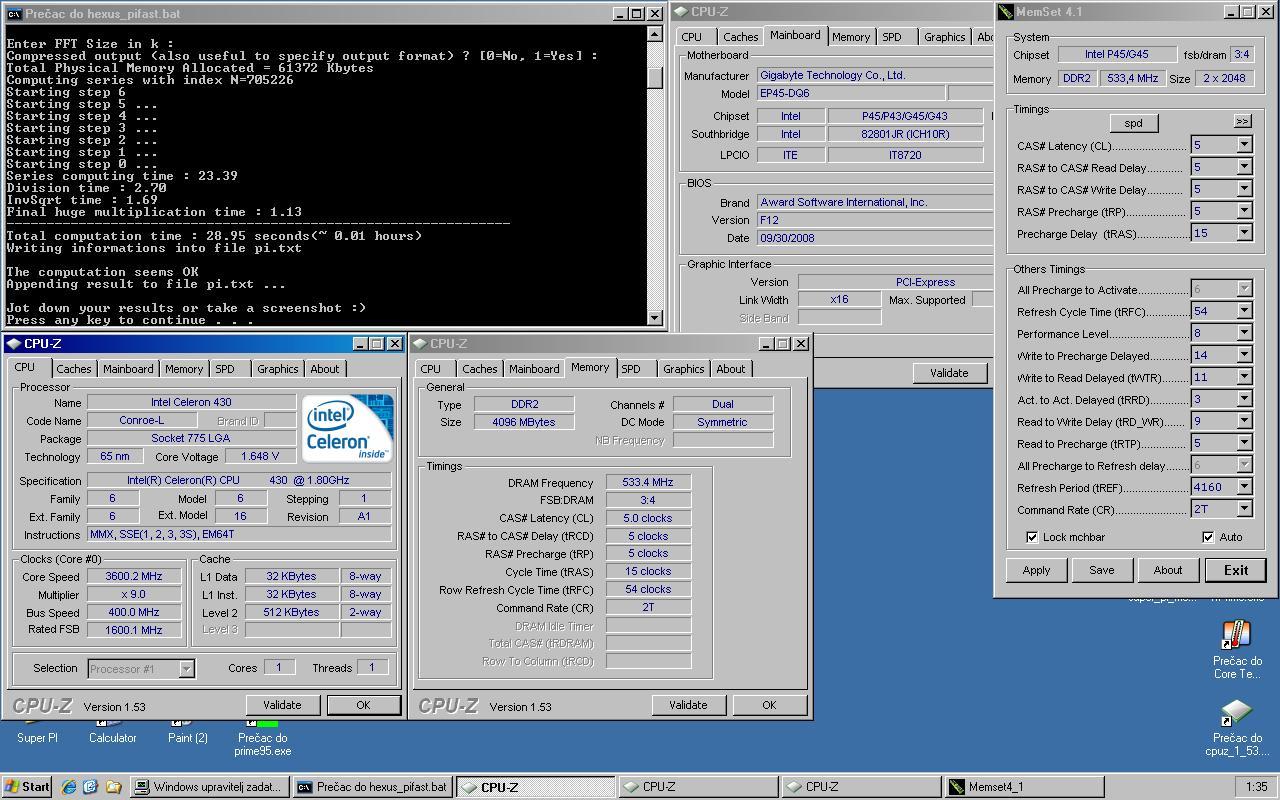Switch to Memset4_1 taskbar item
The height and width of the screenshot is (800, 1280).
pos(1025,787)
